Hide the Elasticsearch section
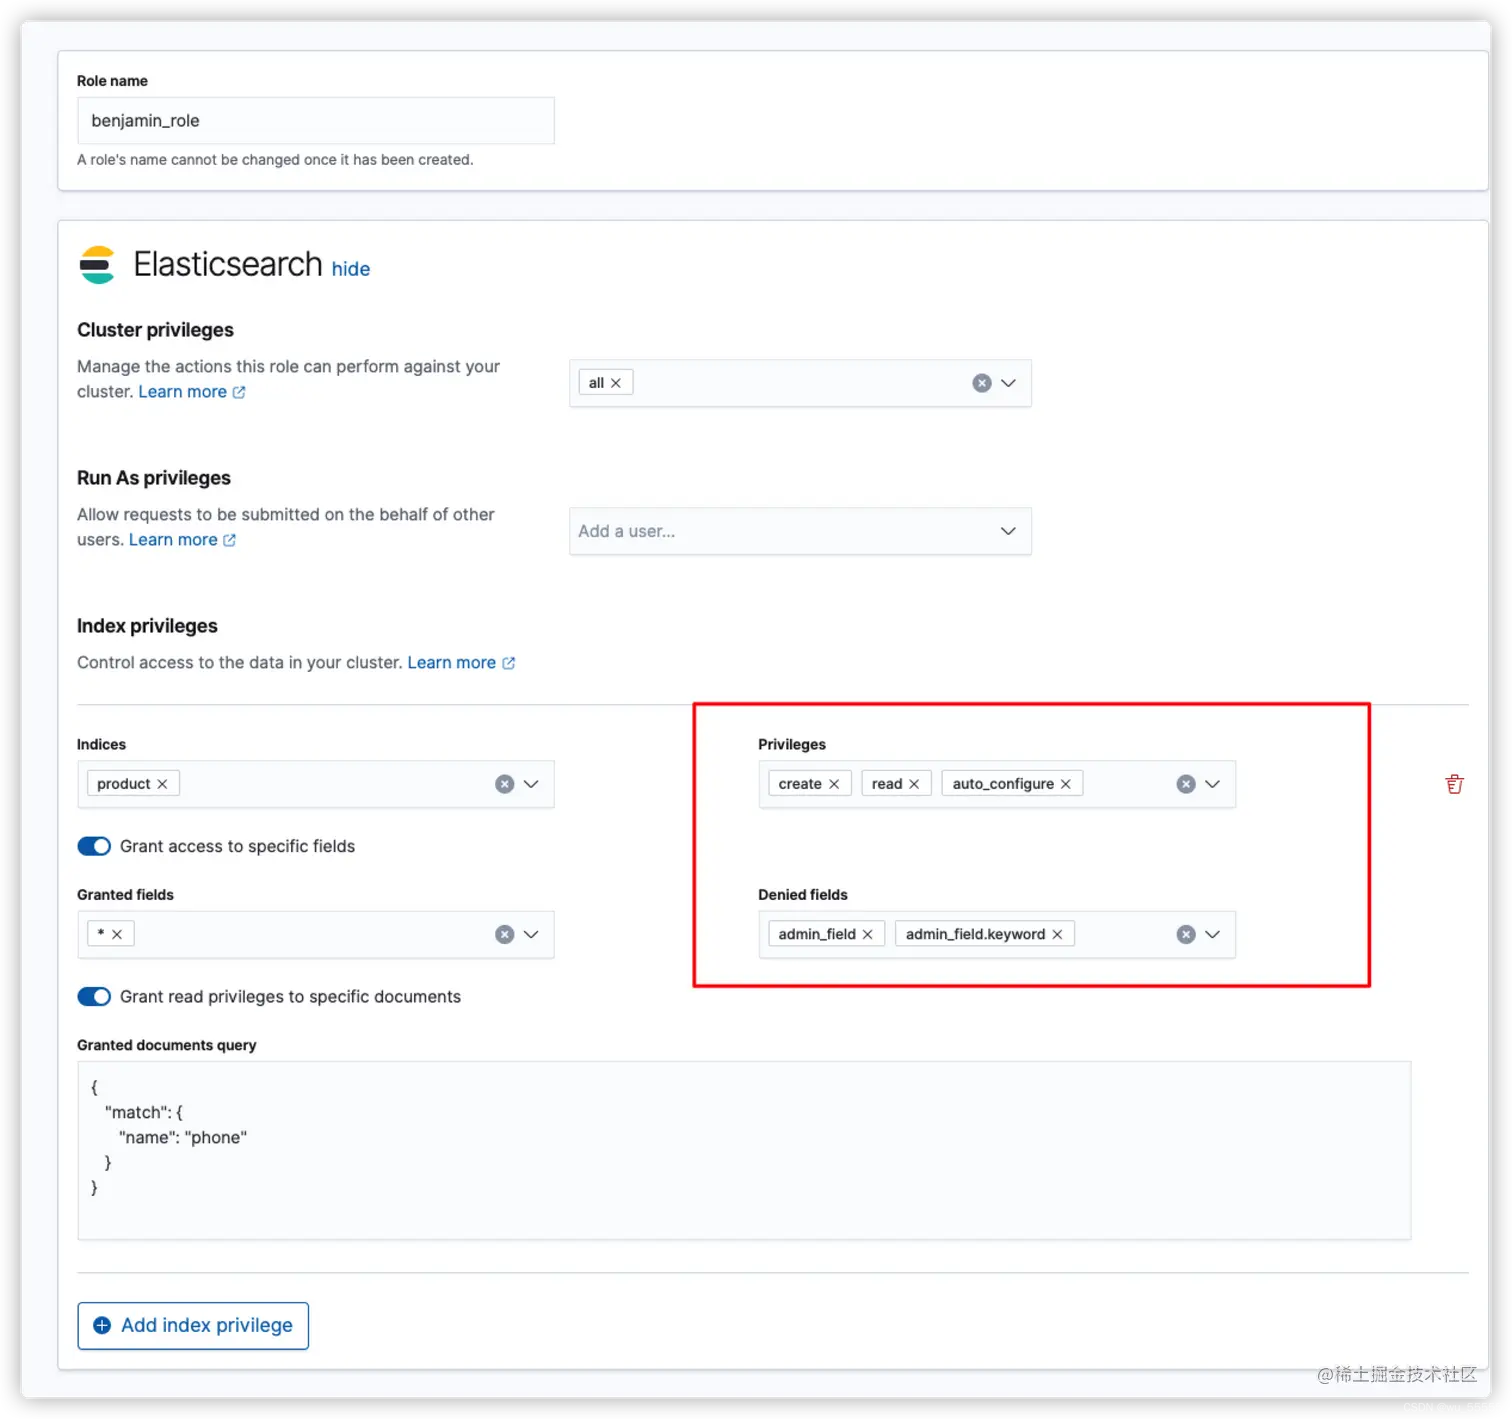The image size is (1512, 1419). click(351, 269)
